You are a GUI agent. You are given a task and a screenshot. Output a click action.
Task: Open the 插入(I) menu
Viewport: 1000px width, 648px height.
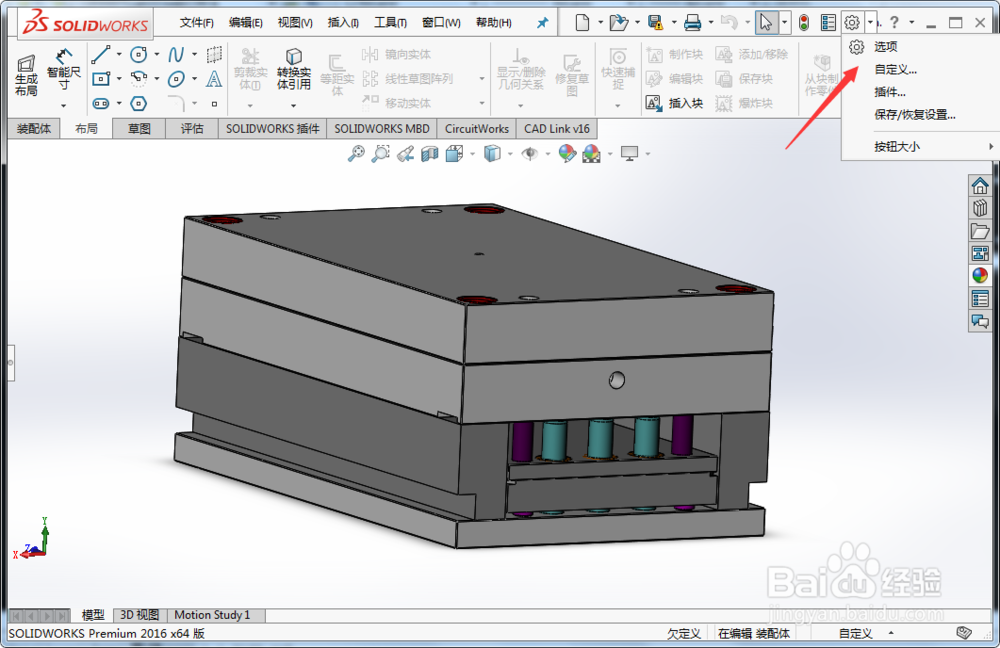[x=343, y=23]
